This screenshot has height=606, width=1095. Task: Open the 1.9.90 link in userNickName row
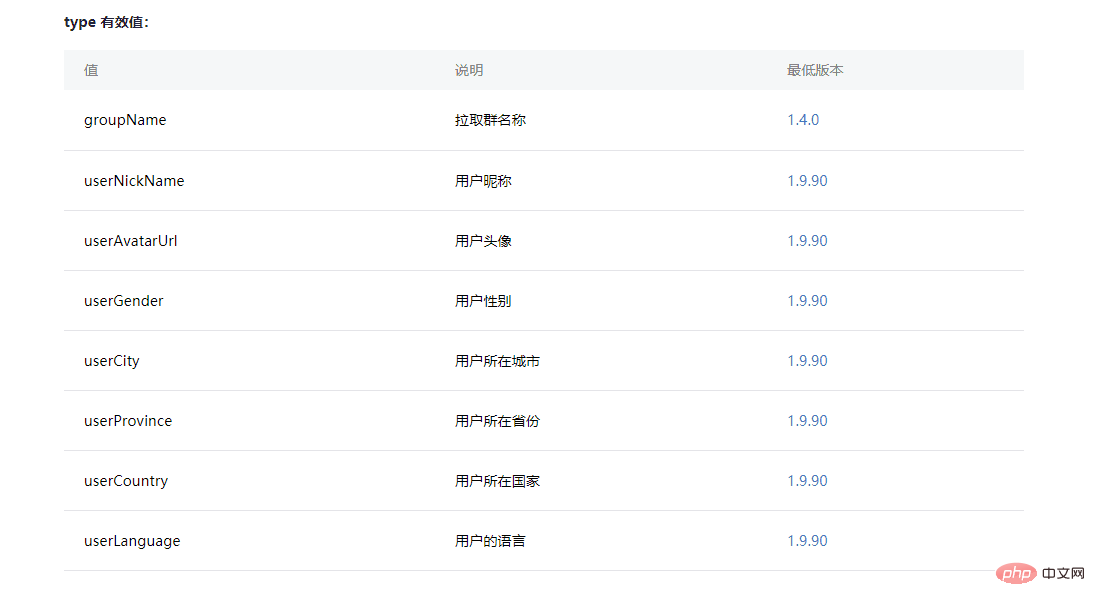tap(807, 181)
